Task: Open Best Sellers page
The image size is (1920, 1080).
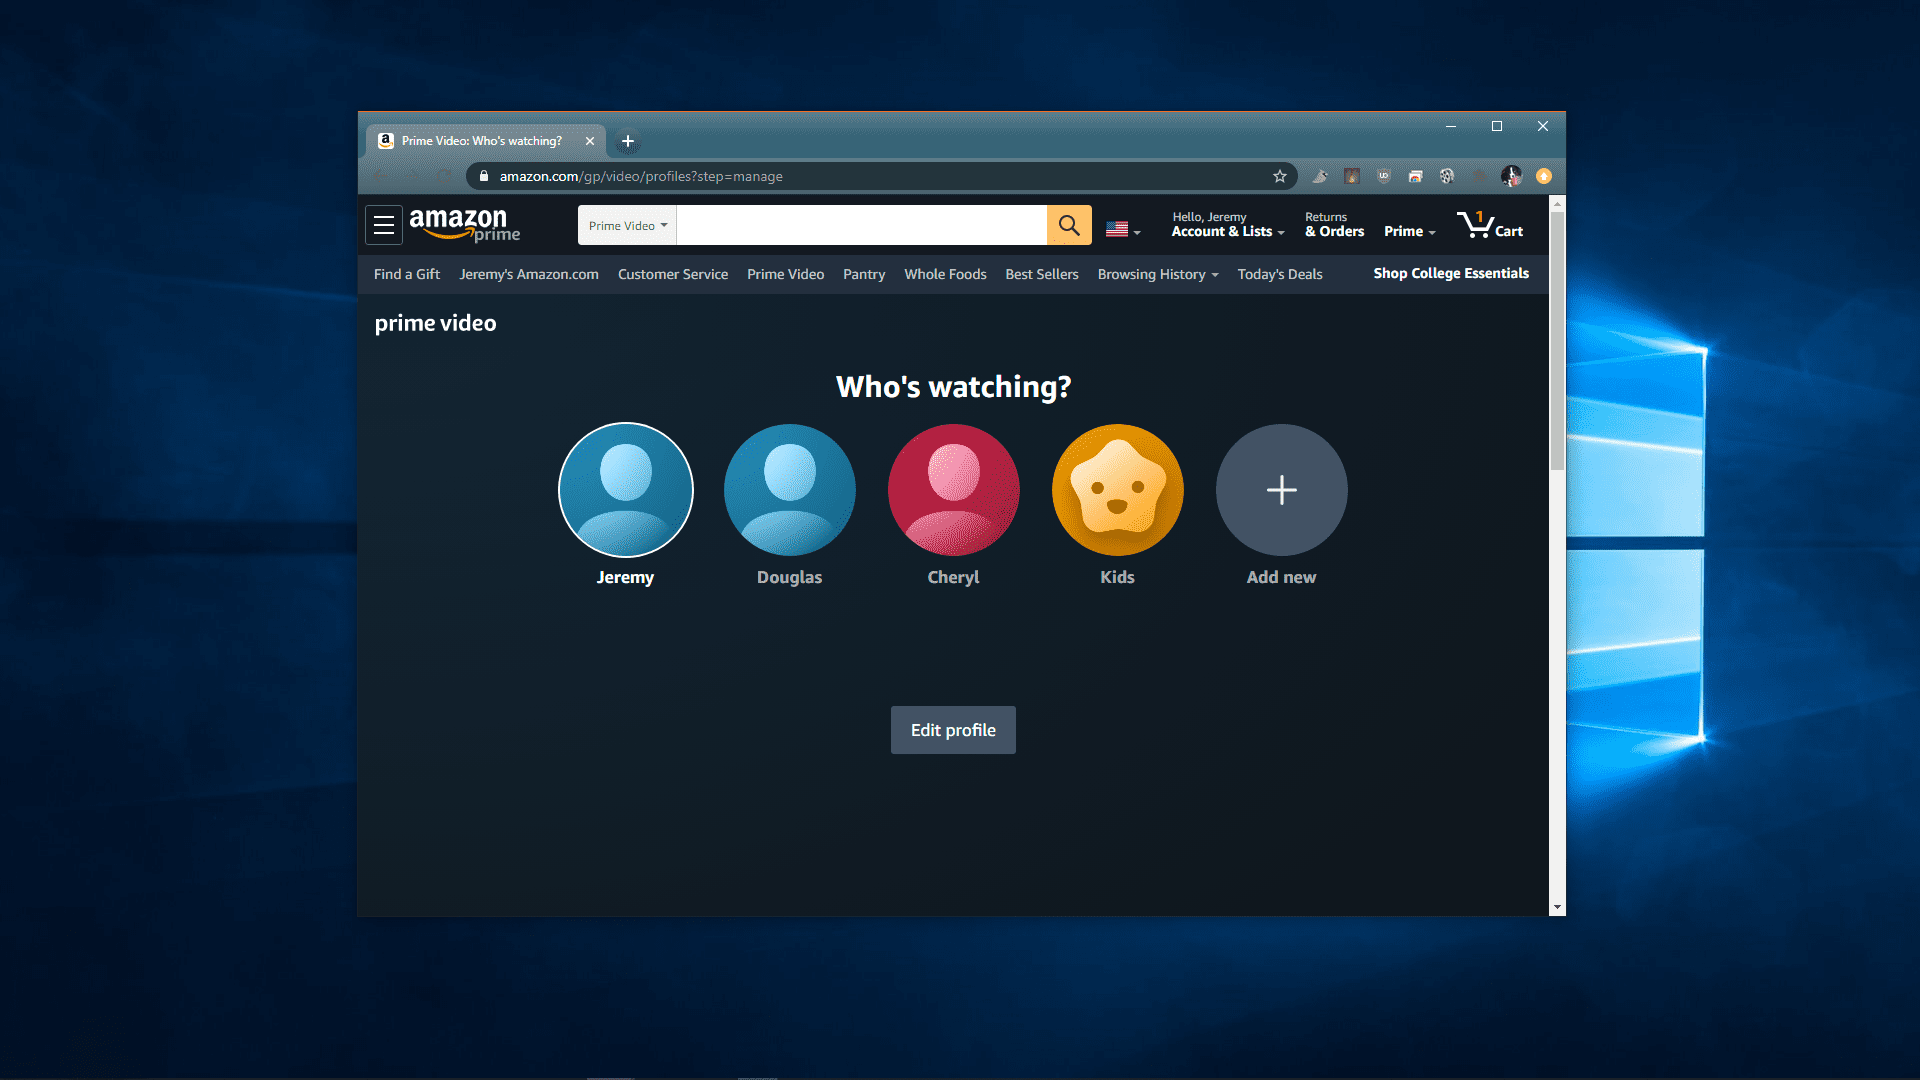Action: 1042,274
